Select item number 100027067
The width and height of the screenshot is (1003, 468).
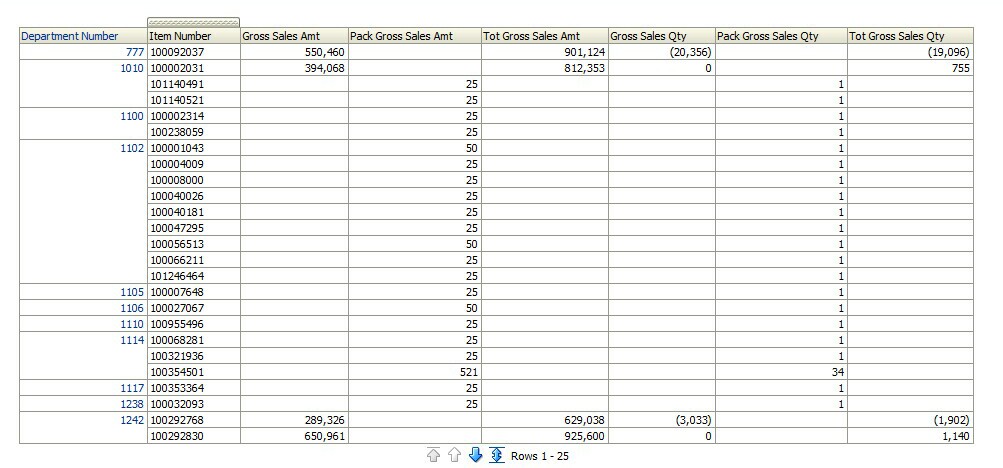177,308
